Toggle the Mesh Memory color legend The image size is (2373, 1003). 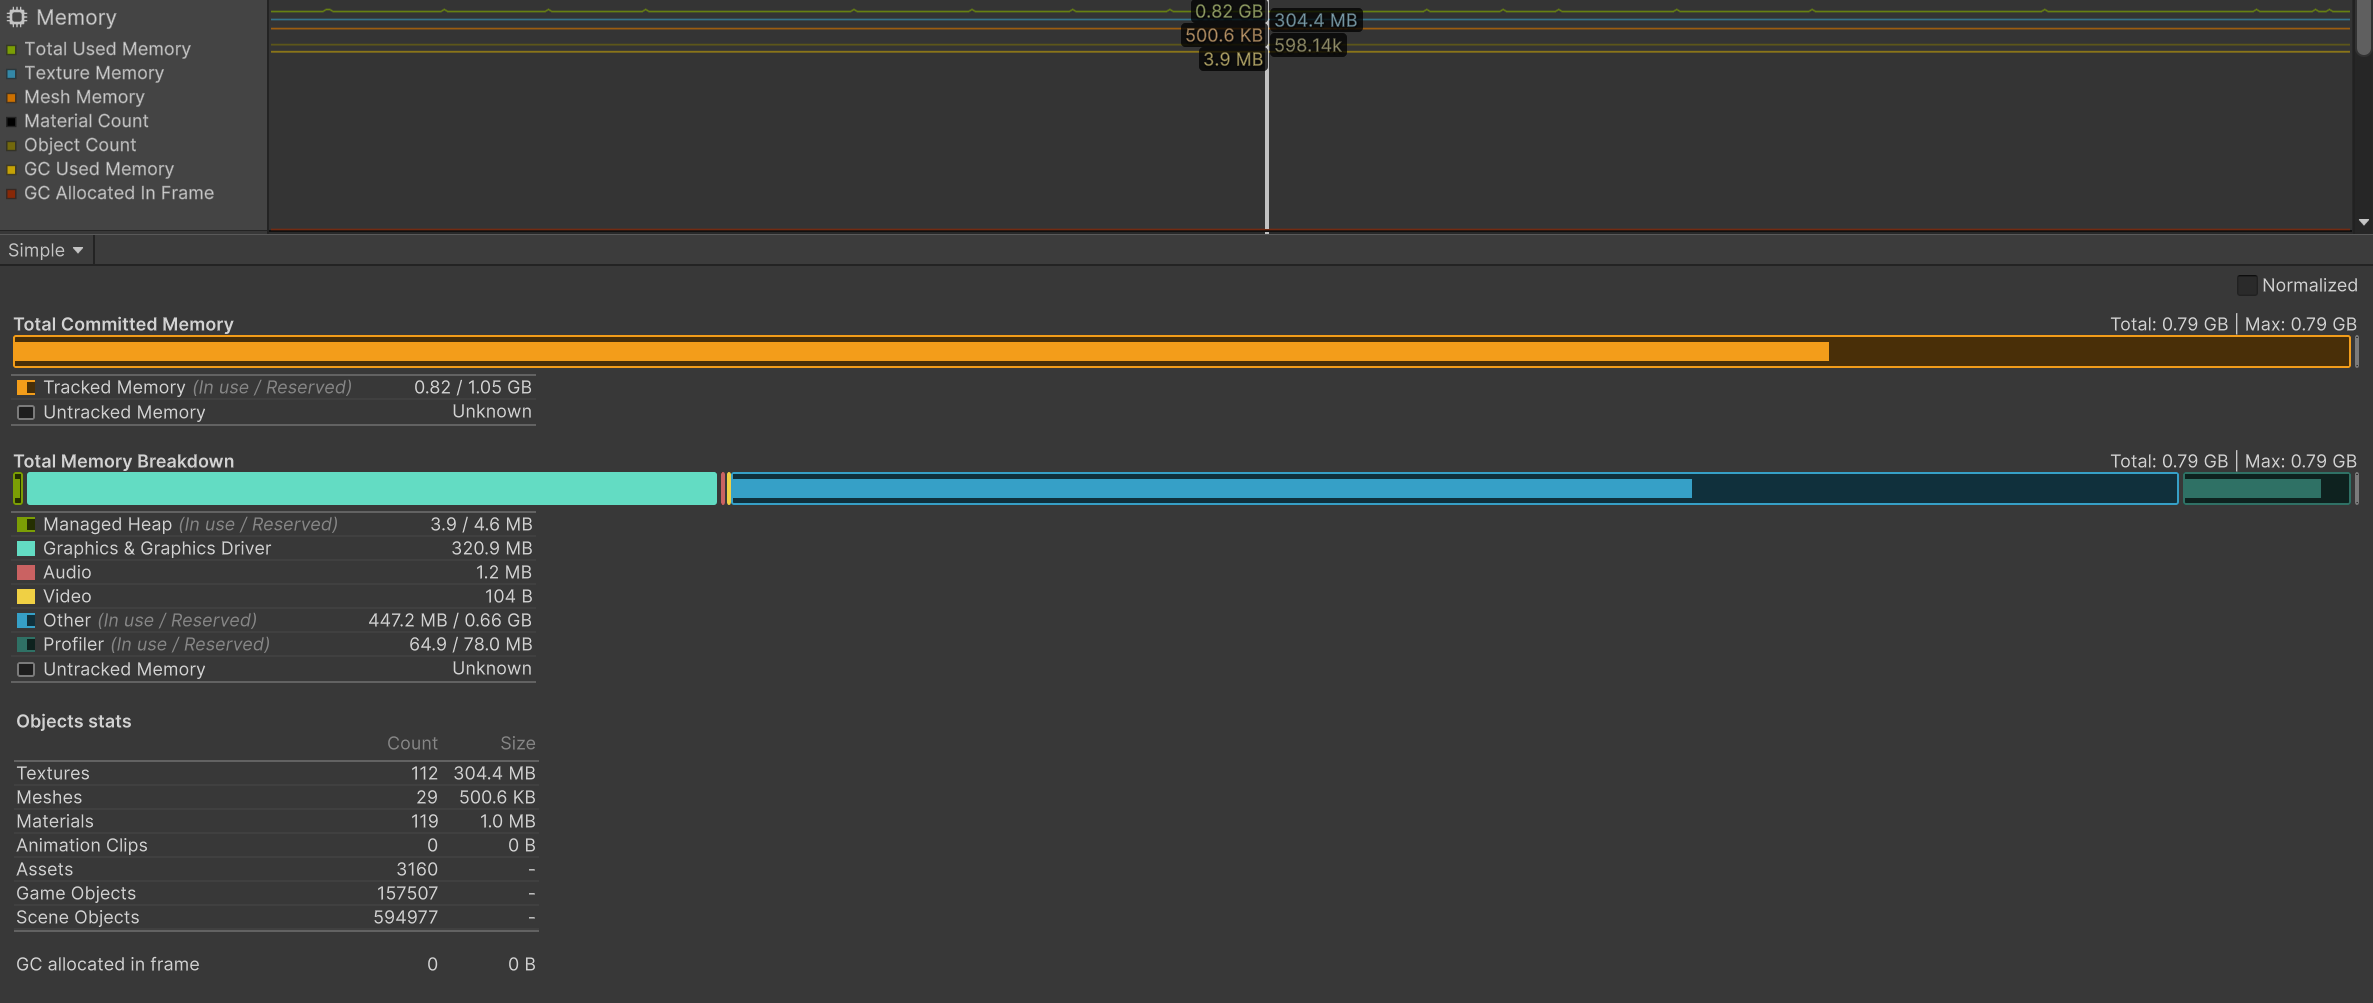[x=12, y=97]
